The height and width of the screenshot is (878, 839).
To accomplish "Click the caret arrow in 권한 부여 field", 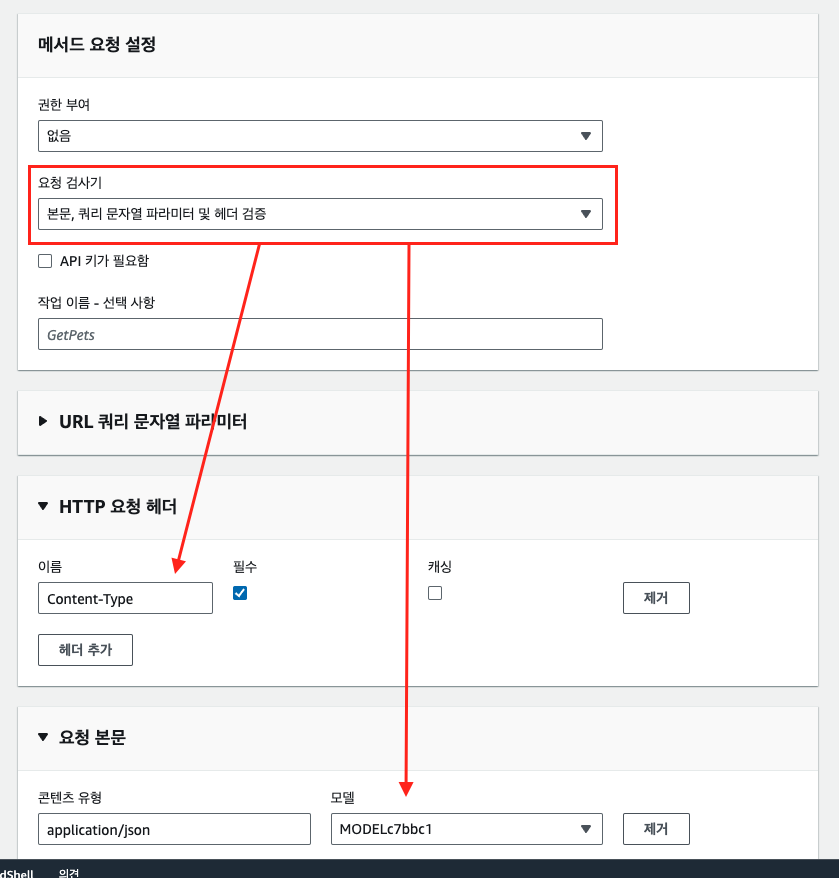I will tap(586, 136).
